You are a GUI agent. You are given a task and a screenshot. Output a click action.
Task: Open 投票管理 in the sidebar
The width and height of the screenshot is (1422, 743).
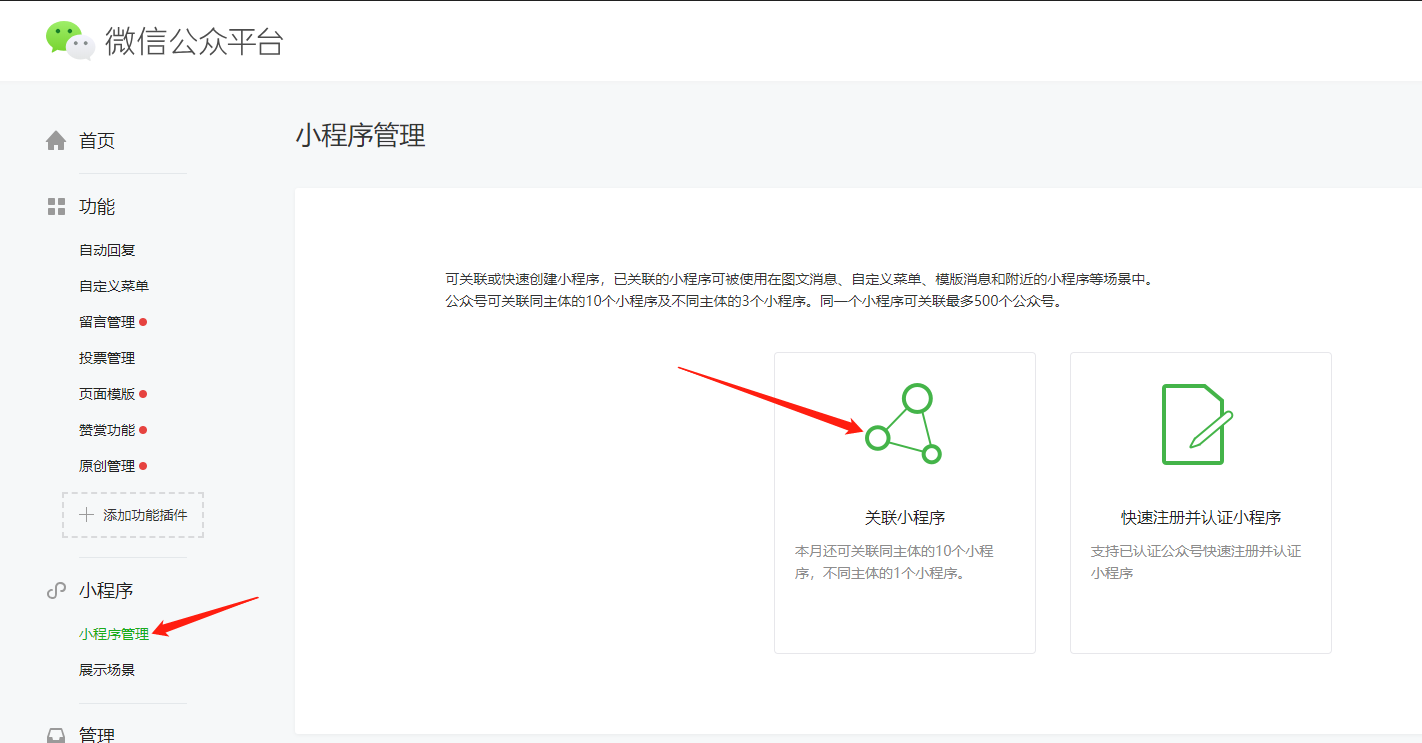click(107, 358)
